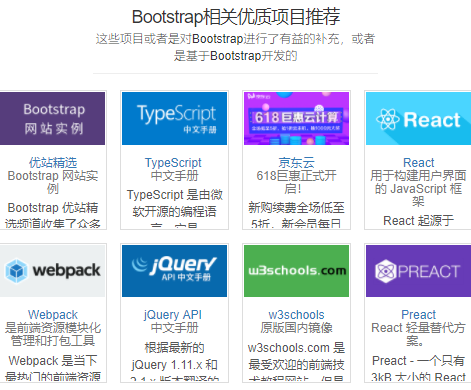Click the text 用于构建用户界面的 JavaScript 框架
The height and width of the screenshot is (390, 471).
(418, 188)
